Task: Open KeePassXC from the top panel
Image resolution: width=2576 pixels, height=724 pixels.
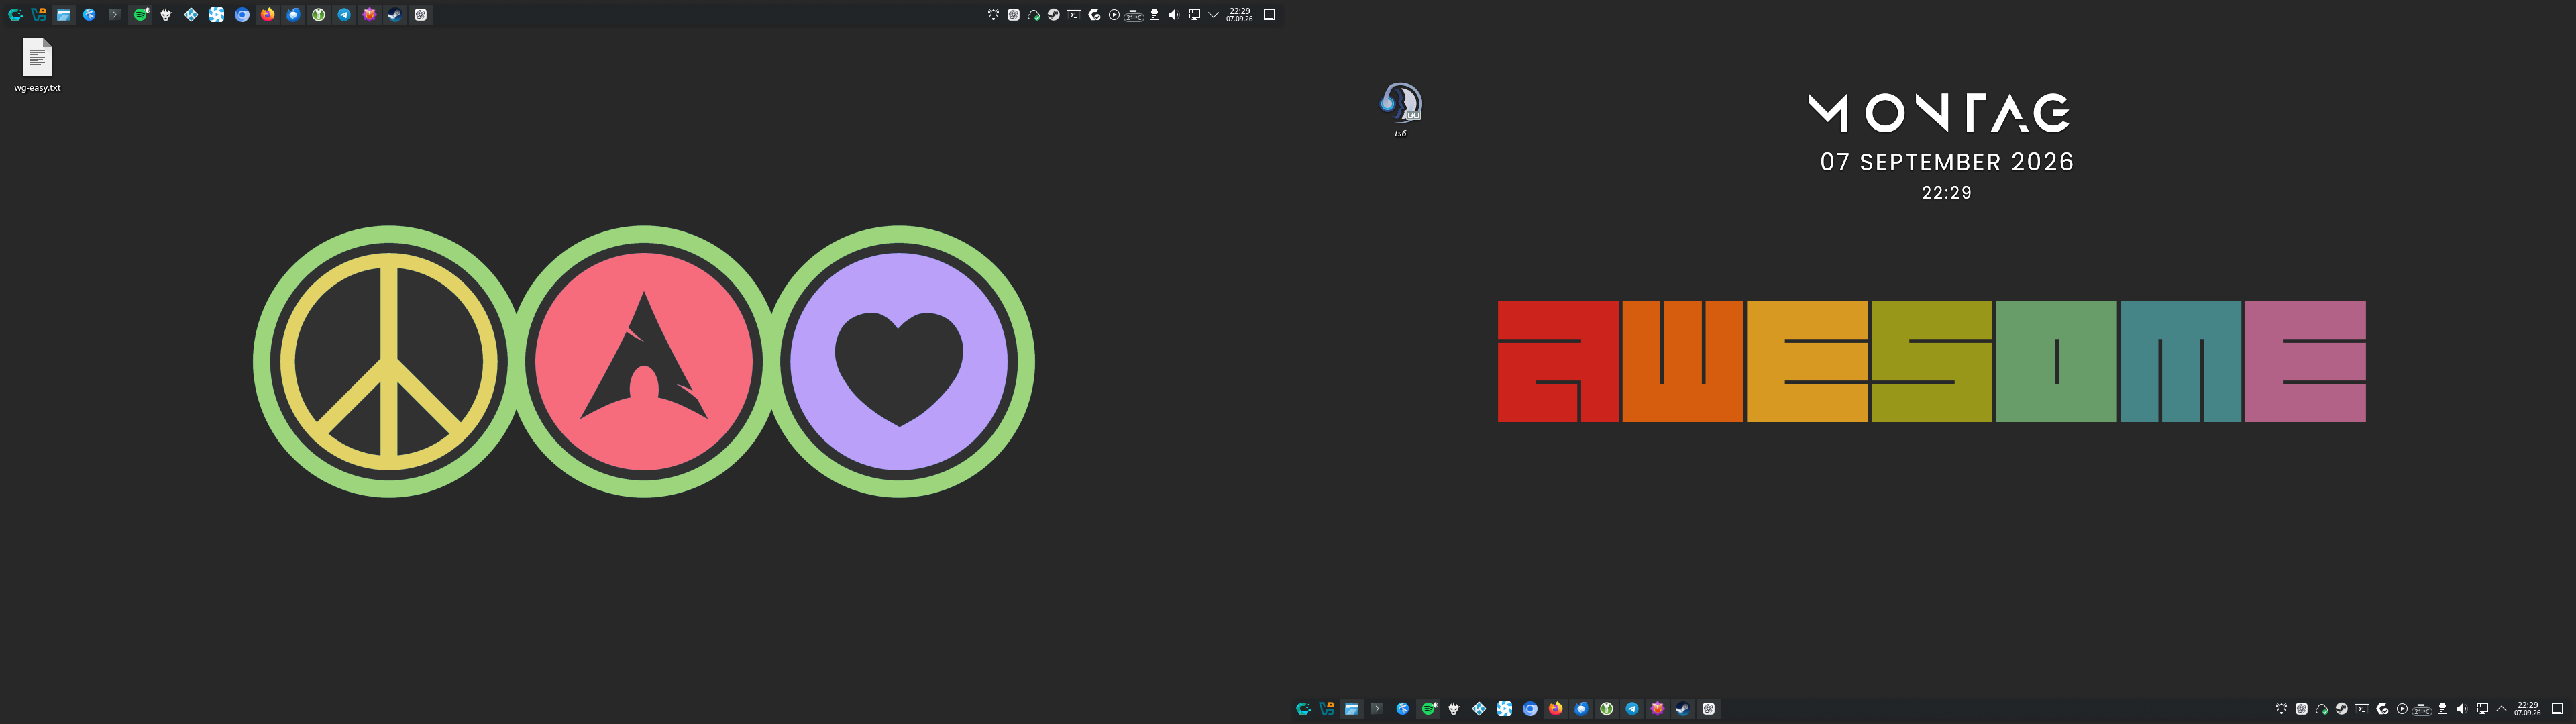Action: [319, 15]
